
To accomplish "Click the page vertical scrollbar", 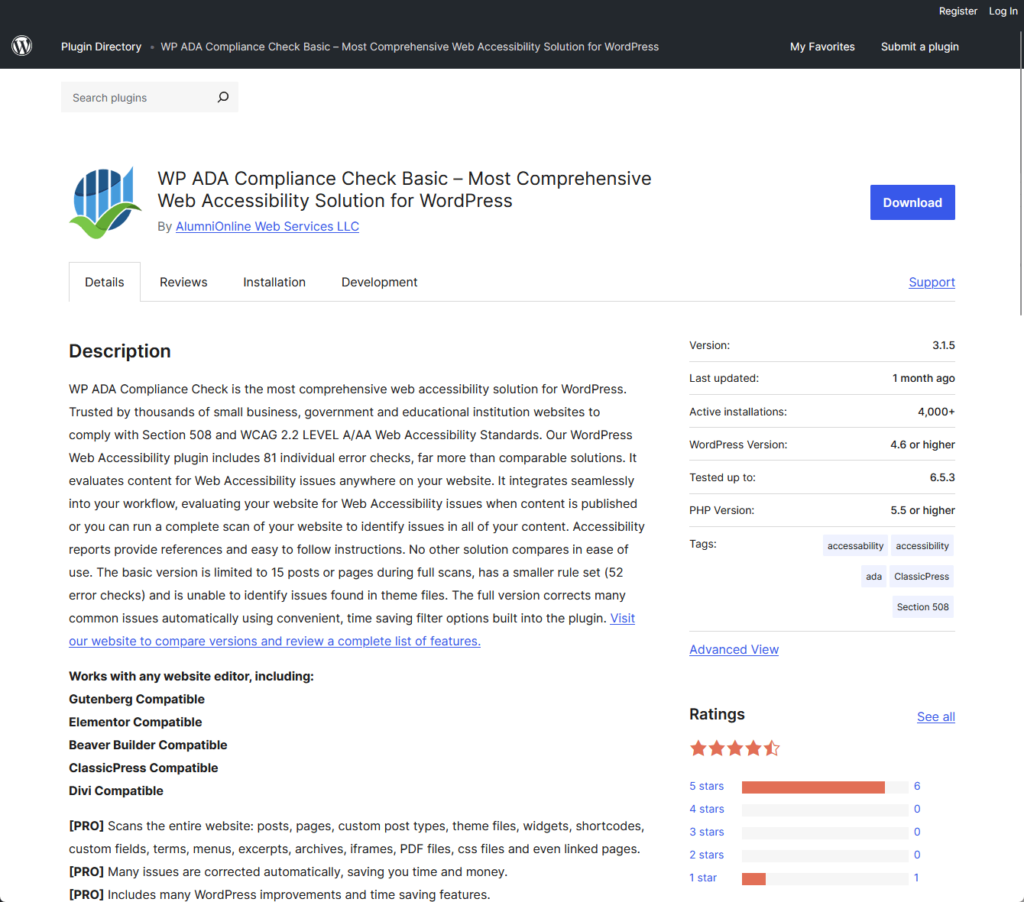I will coord(1021,172).
